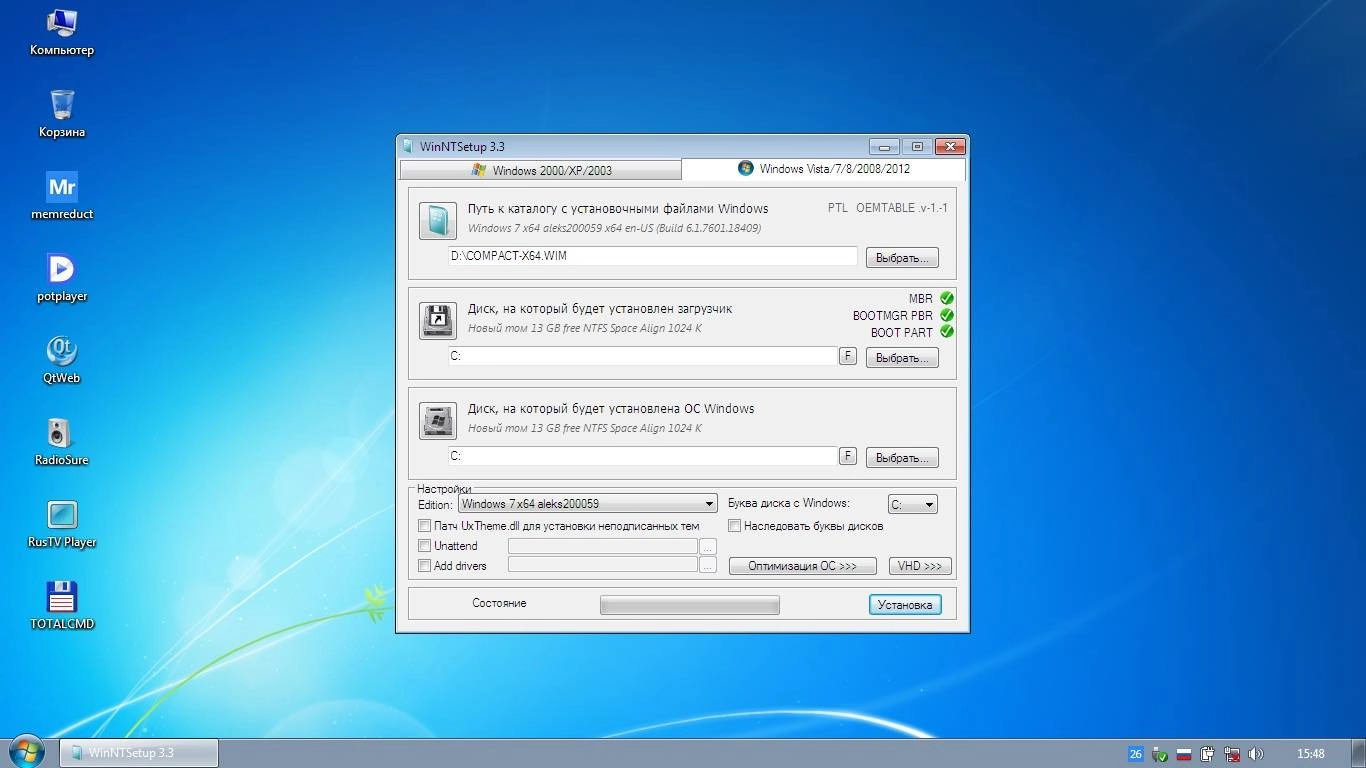1366x768 pixels.
Task: Click the F button beside install drive field
Action: click(x=847, y=456)
